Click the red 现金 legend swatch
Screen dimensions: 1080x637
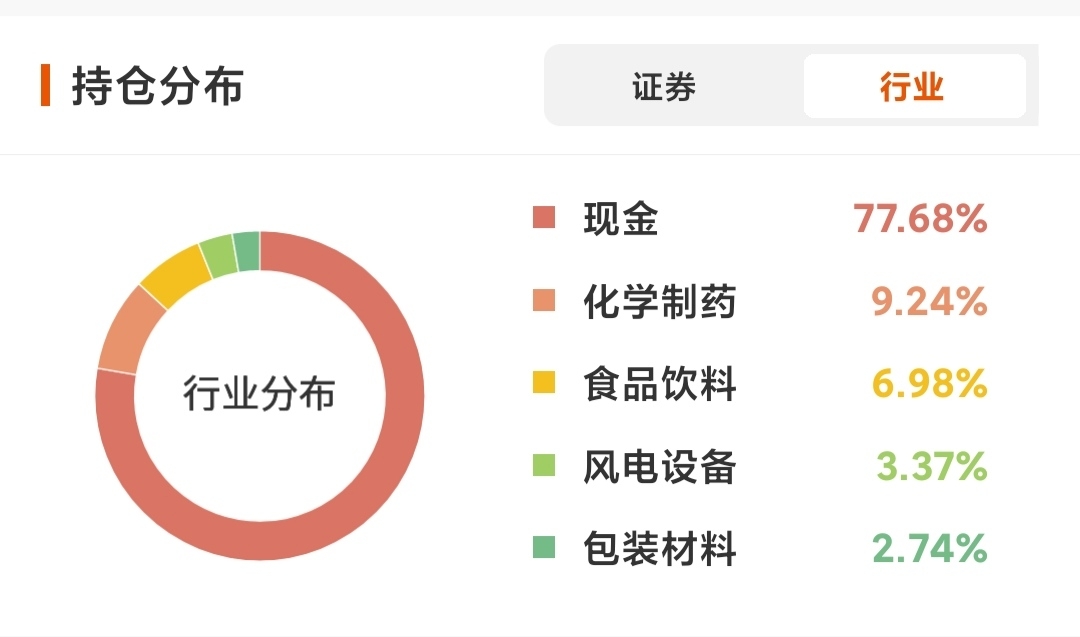[543, 217]
